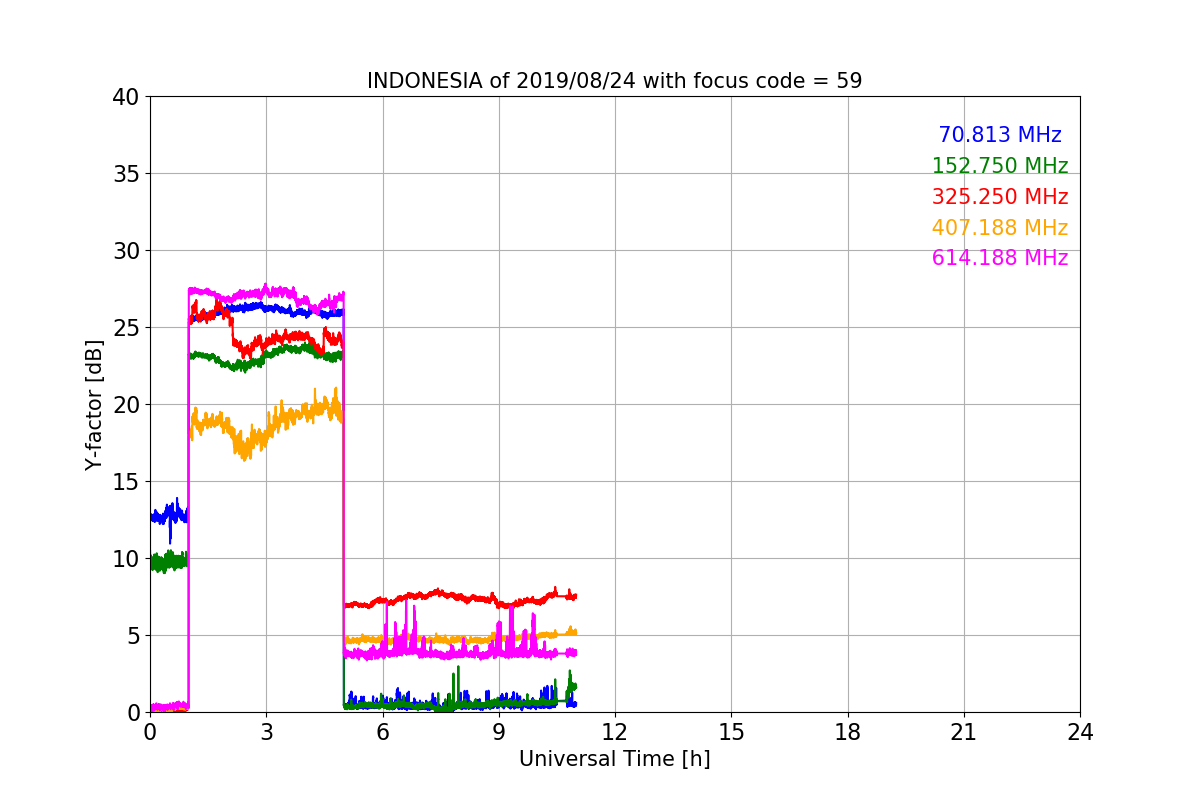The height and width of the screenshot is (800, 1200).
Task: Click the y-axis tick label 15
Action: click(x=126, y=482)
